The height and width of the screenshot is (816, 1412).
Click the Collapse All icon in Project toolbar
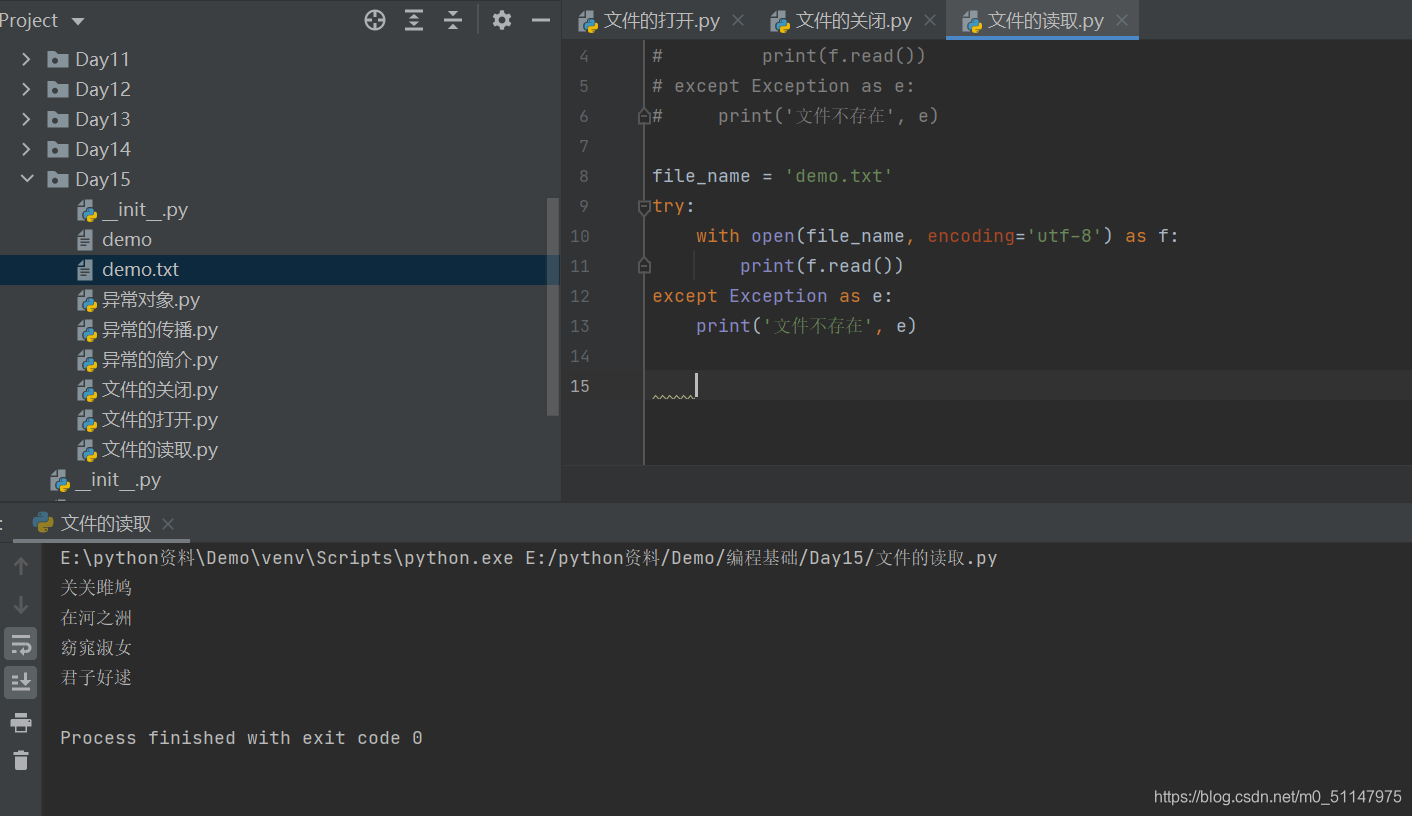pyautogui.click(x=453, y=20)
